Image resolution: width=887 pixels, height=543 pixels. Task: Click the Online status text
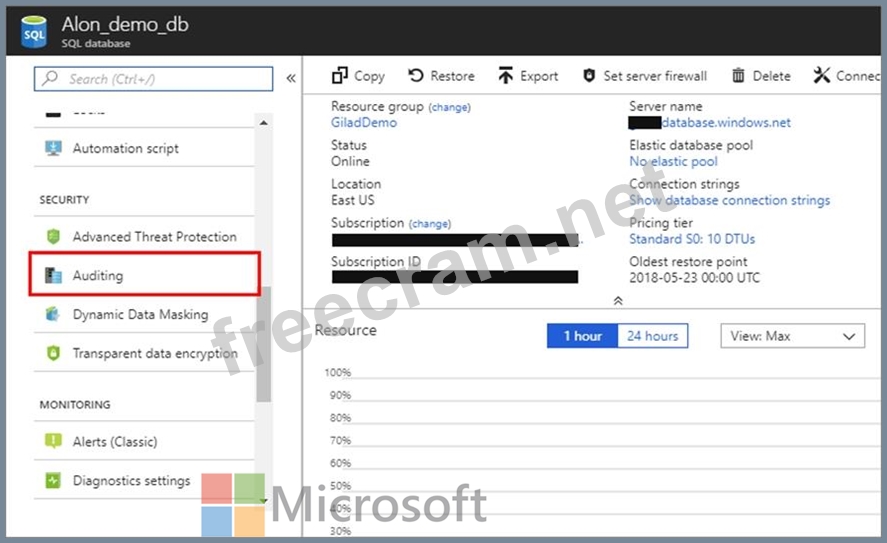[x=350, y=161]
